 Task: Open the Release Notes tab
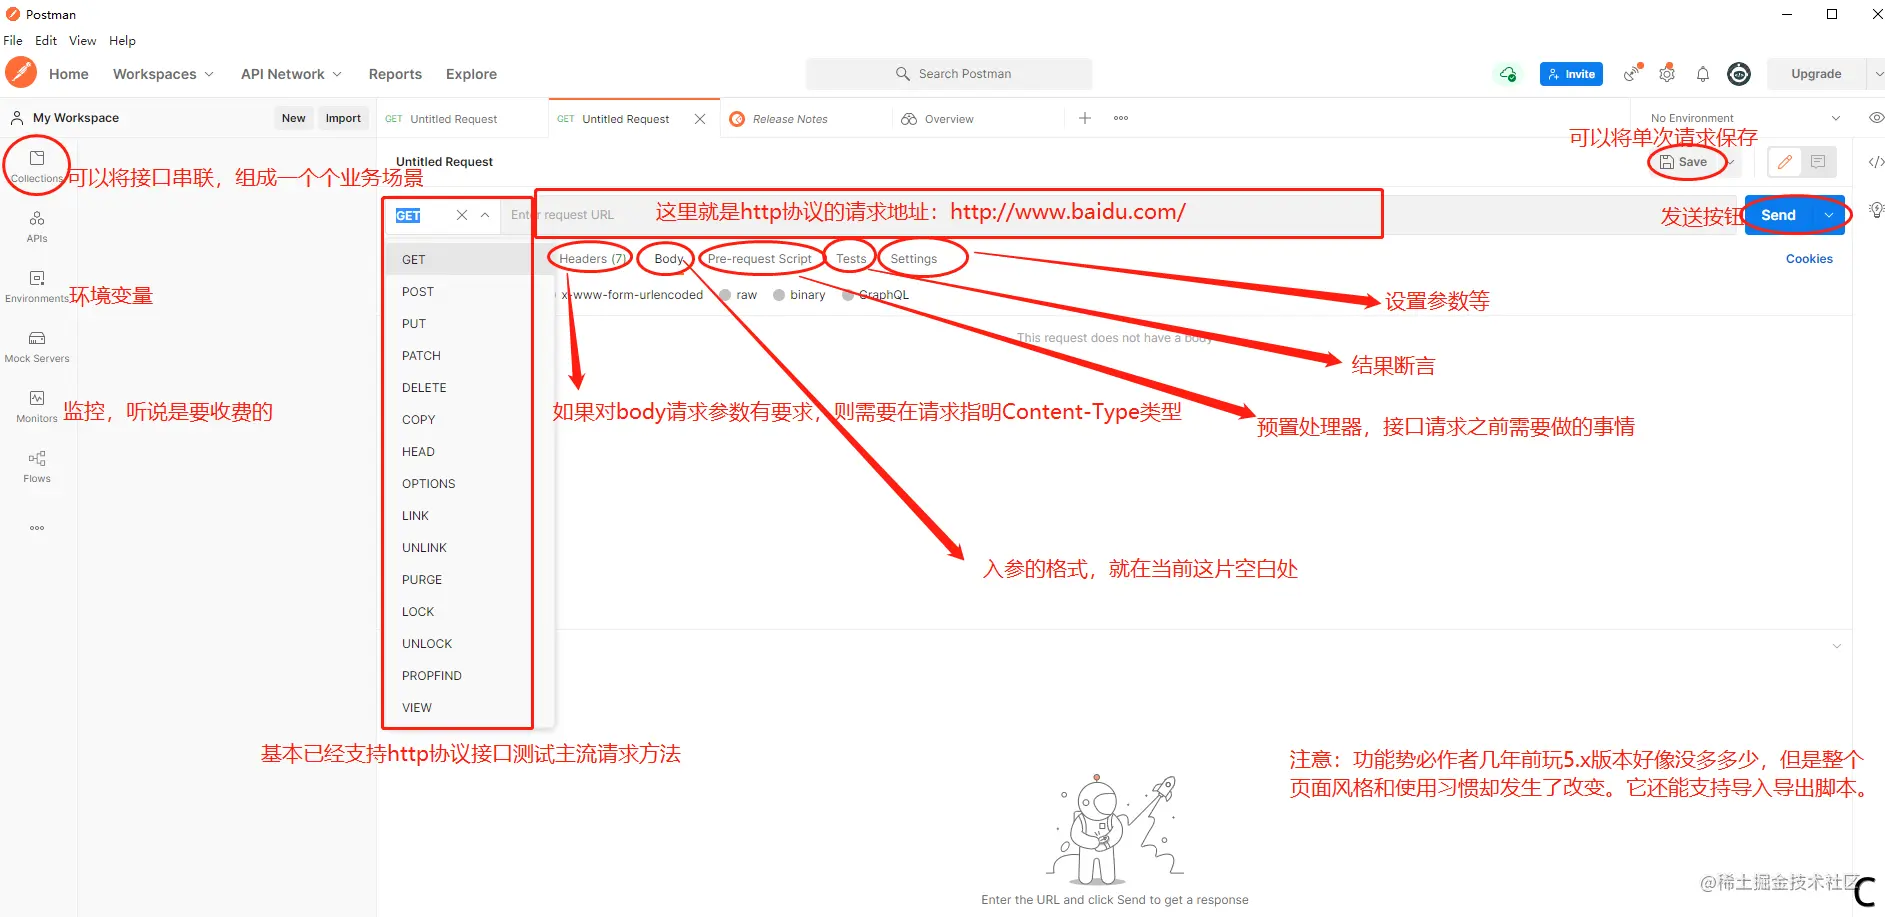click(790, 119)
